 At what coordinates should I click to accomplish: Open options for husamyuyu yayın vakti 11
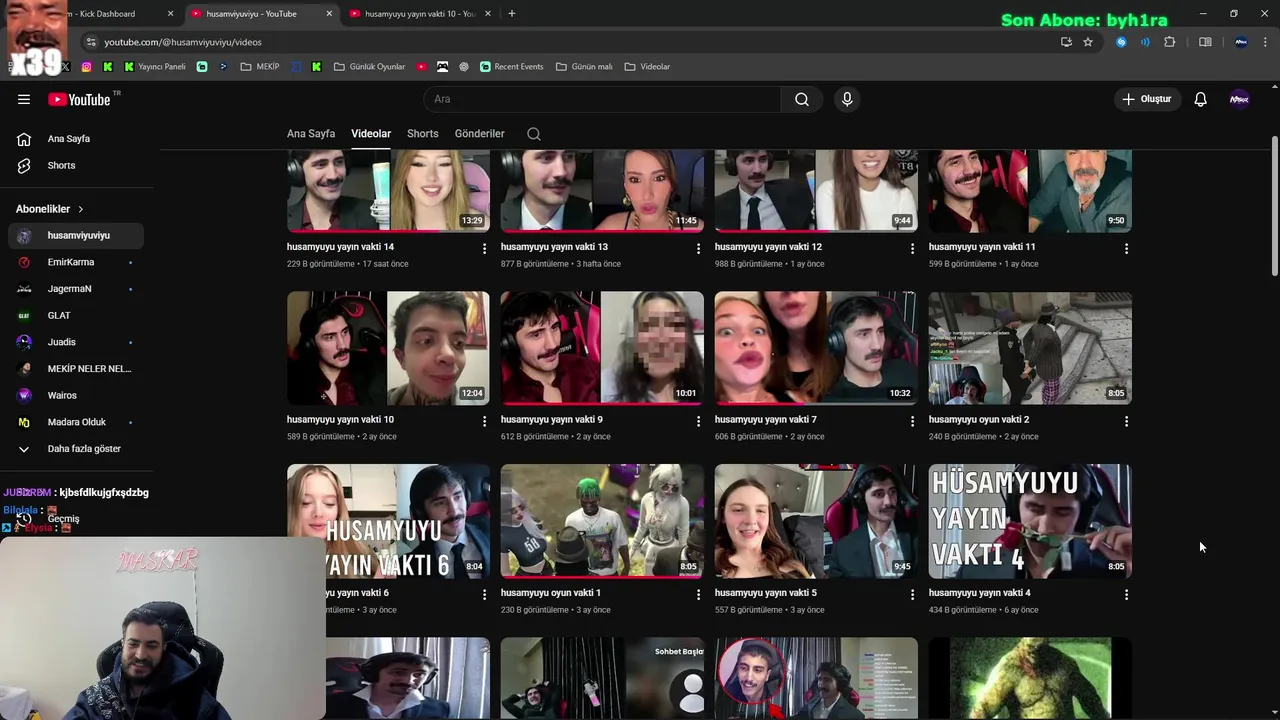(x=1126, y=248)
